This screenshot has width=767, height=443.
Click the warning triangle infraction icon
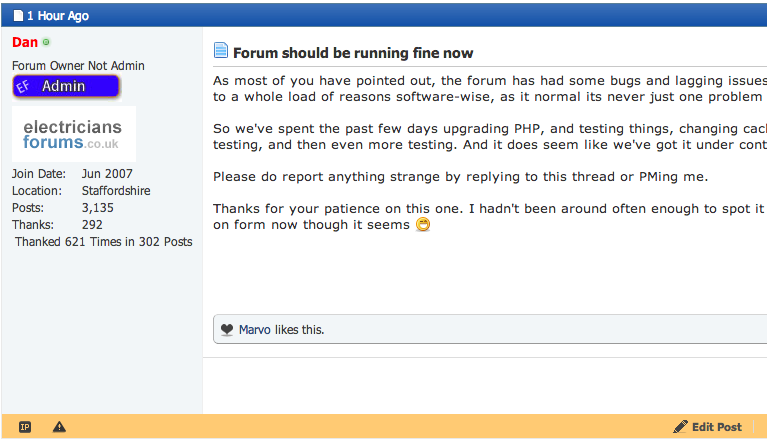point(59,427)
